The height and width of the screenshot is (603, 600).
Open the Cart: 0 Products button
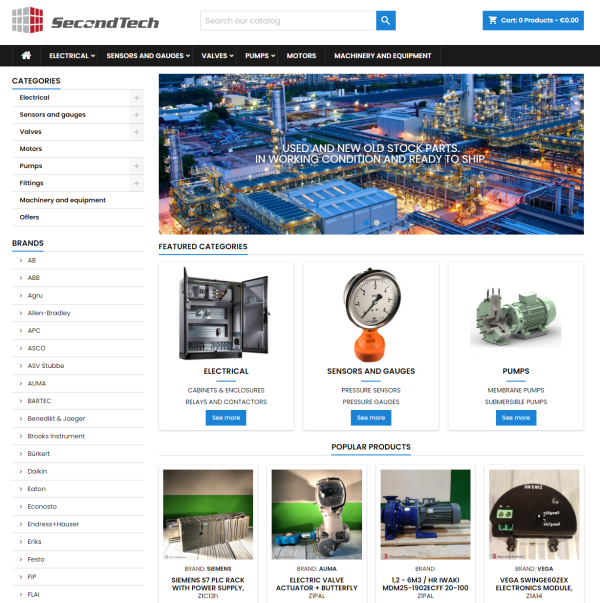click(533, 20)
